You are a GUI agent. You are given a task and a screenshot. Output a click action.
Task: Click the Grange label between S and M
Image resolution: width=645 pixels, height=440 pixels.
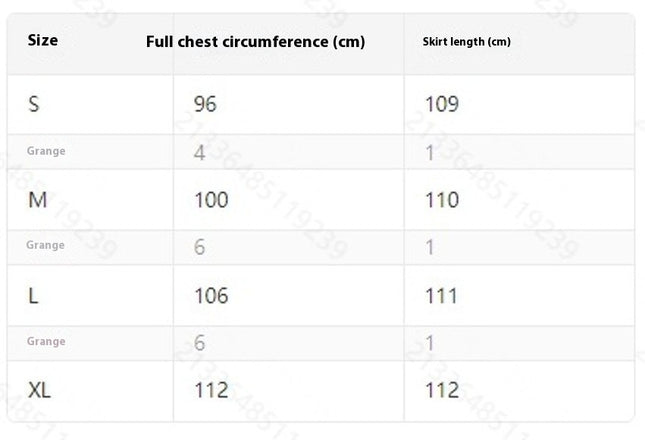(46, 151)
